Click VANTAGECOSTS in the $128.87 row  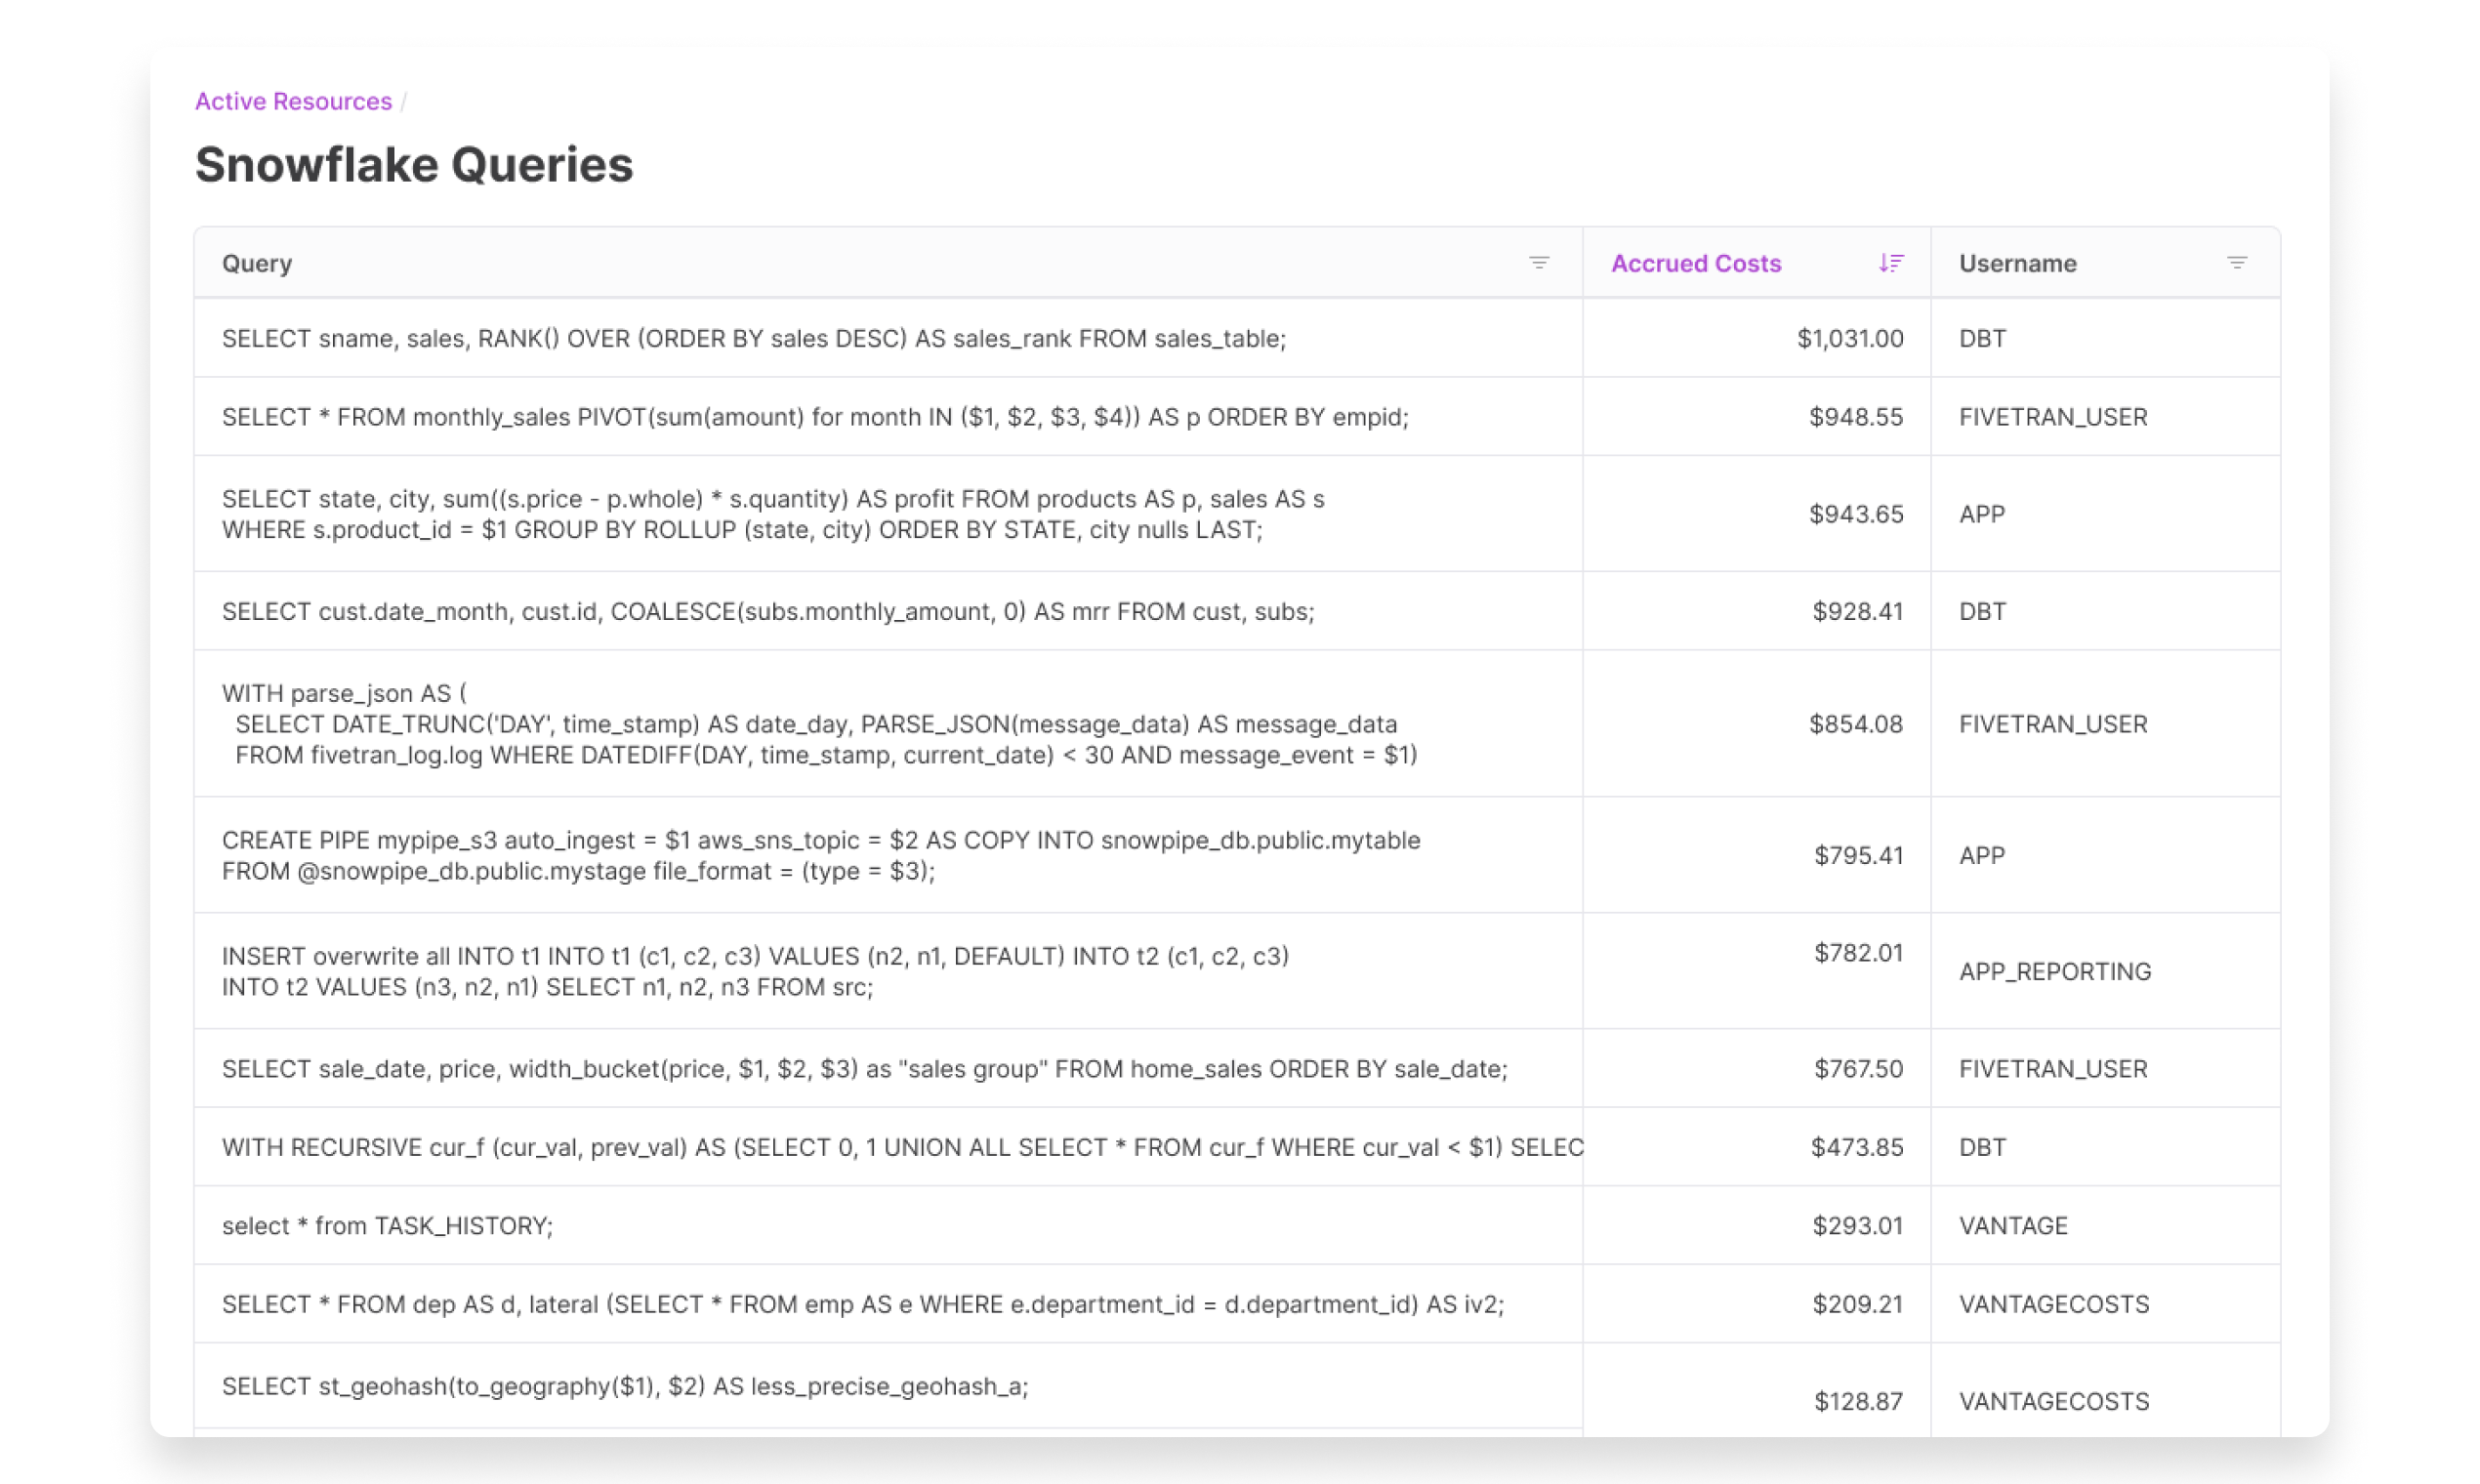[2054, 1401]
